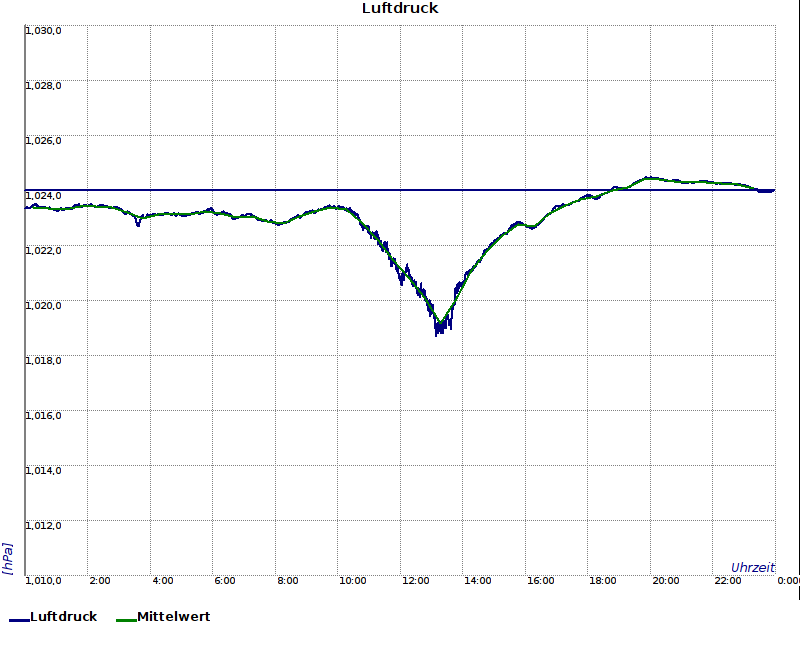Screen dimensions: 800x650
Task: Click the 1,014,0 y-axis label
Action: click(43, 470)
